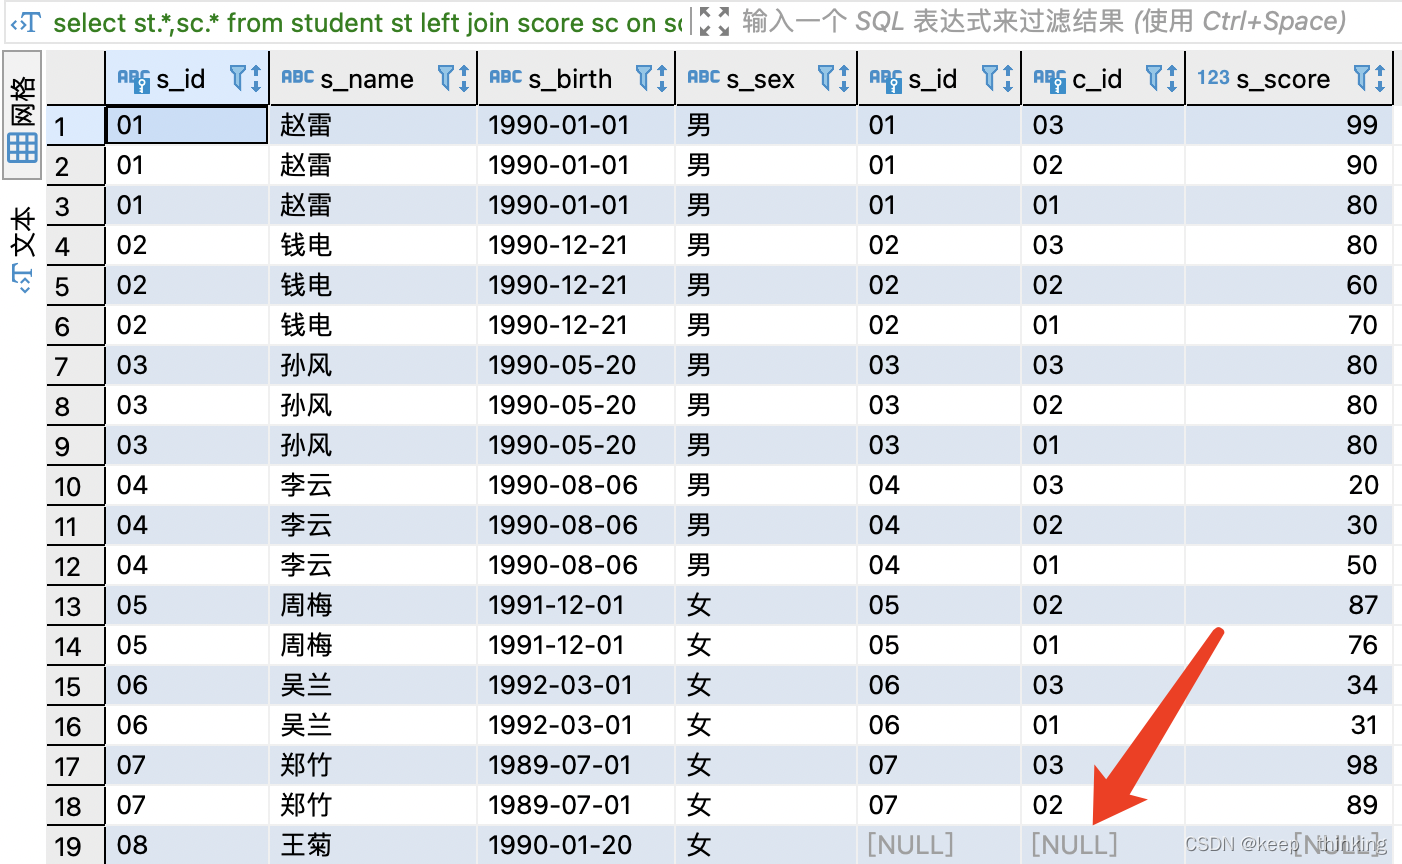The height and width of the screenshot is (864, 1402).
Task: Sort by c_id column arrows
Action: click(x=1172, y=78)
